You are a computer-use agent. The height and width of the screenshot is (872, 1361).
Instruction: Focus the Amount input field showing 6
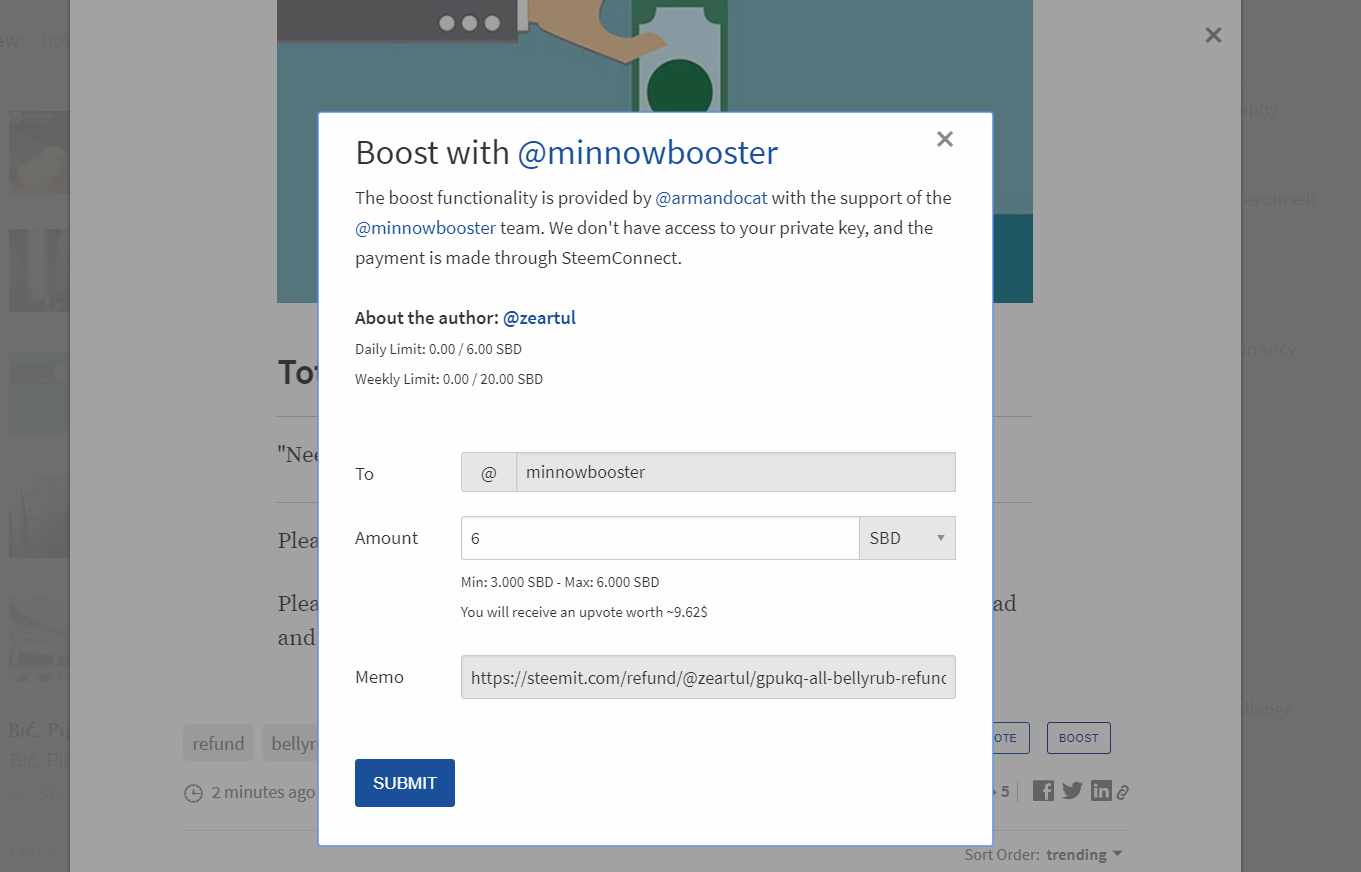click(660, 538)
